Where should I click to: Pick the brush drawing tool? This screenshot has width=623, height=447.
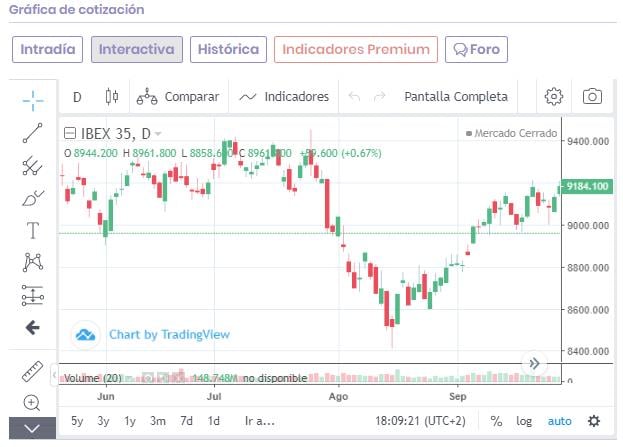[x=32, y=198]
